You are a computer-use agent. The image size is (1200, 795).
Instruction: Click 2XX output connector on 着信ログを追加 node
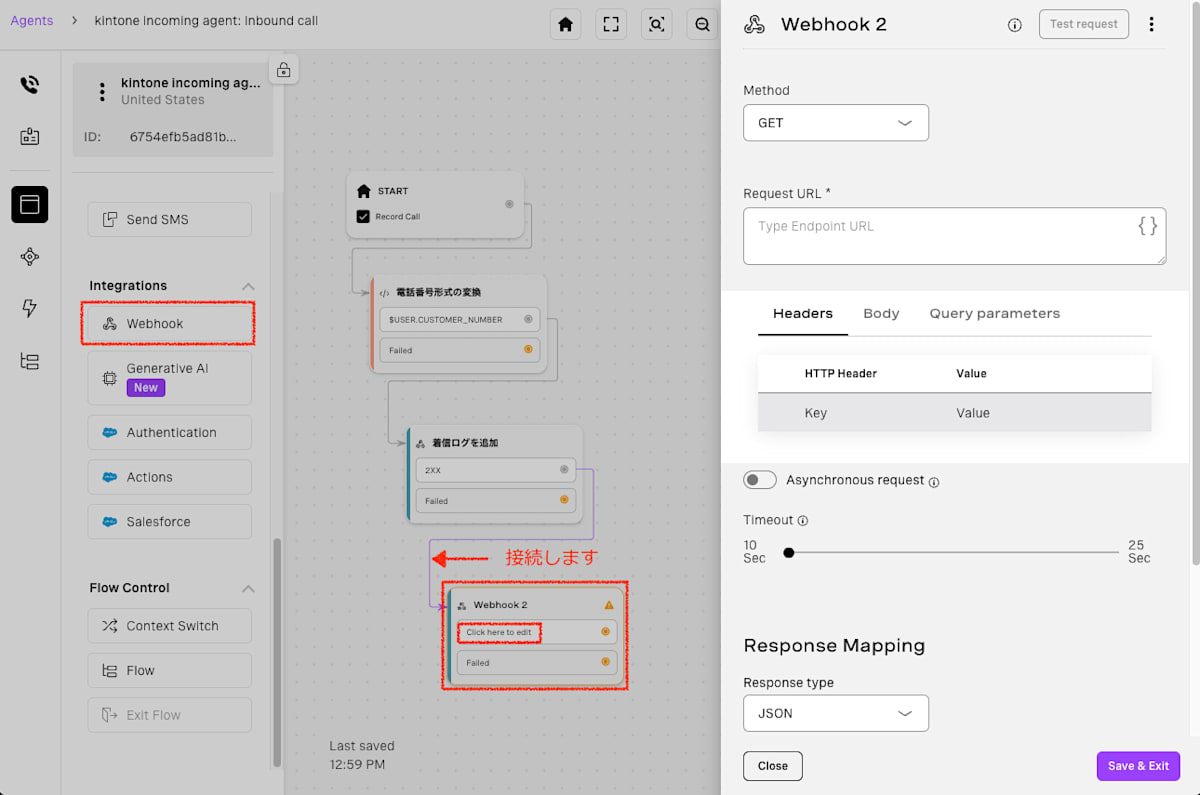pos(564,469)
